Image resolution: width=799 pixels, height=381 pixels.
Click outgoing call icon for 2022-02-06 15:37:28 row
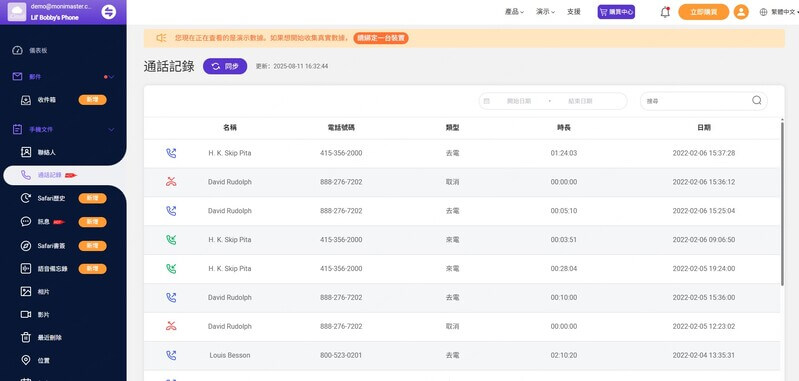coord(171,153)
